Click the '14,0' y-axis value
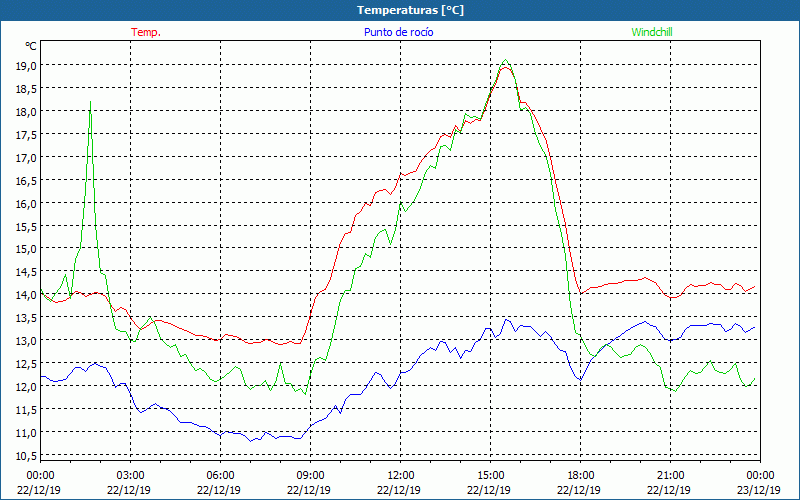Image resolution: width=800 pixels, height=500 pixels. point(26,294)
